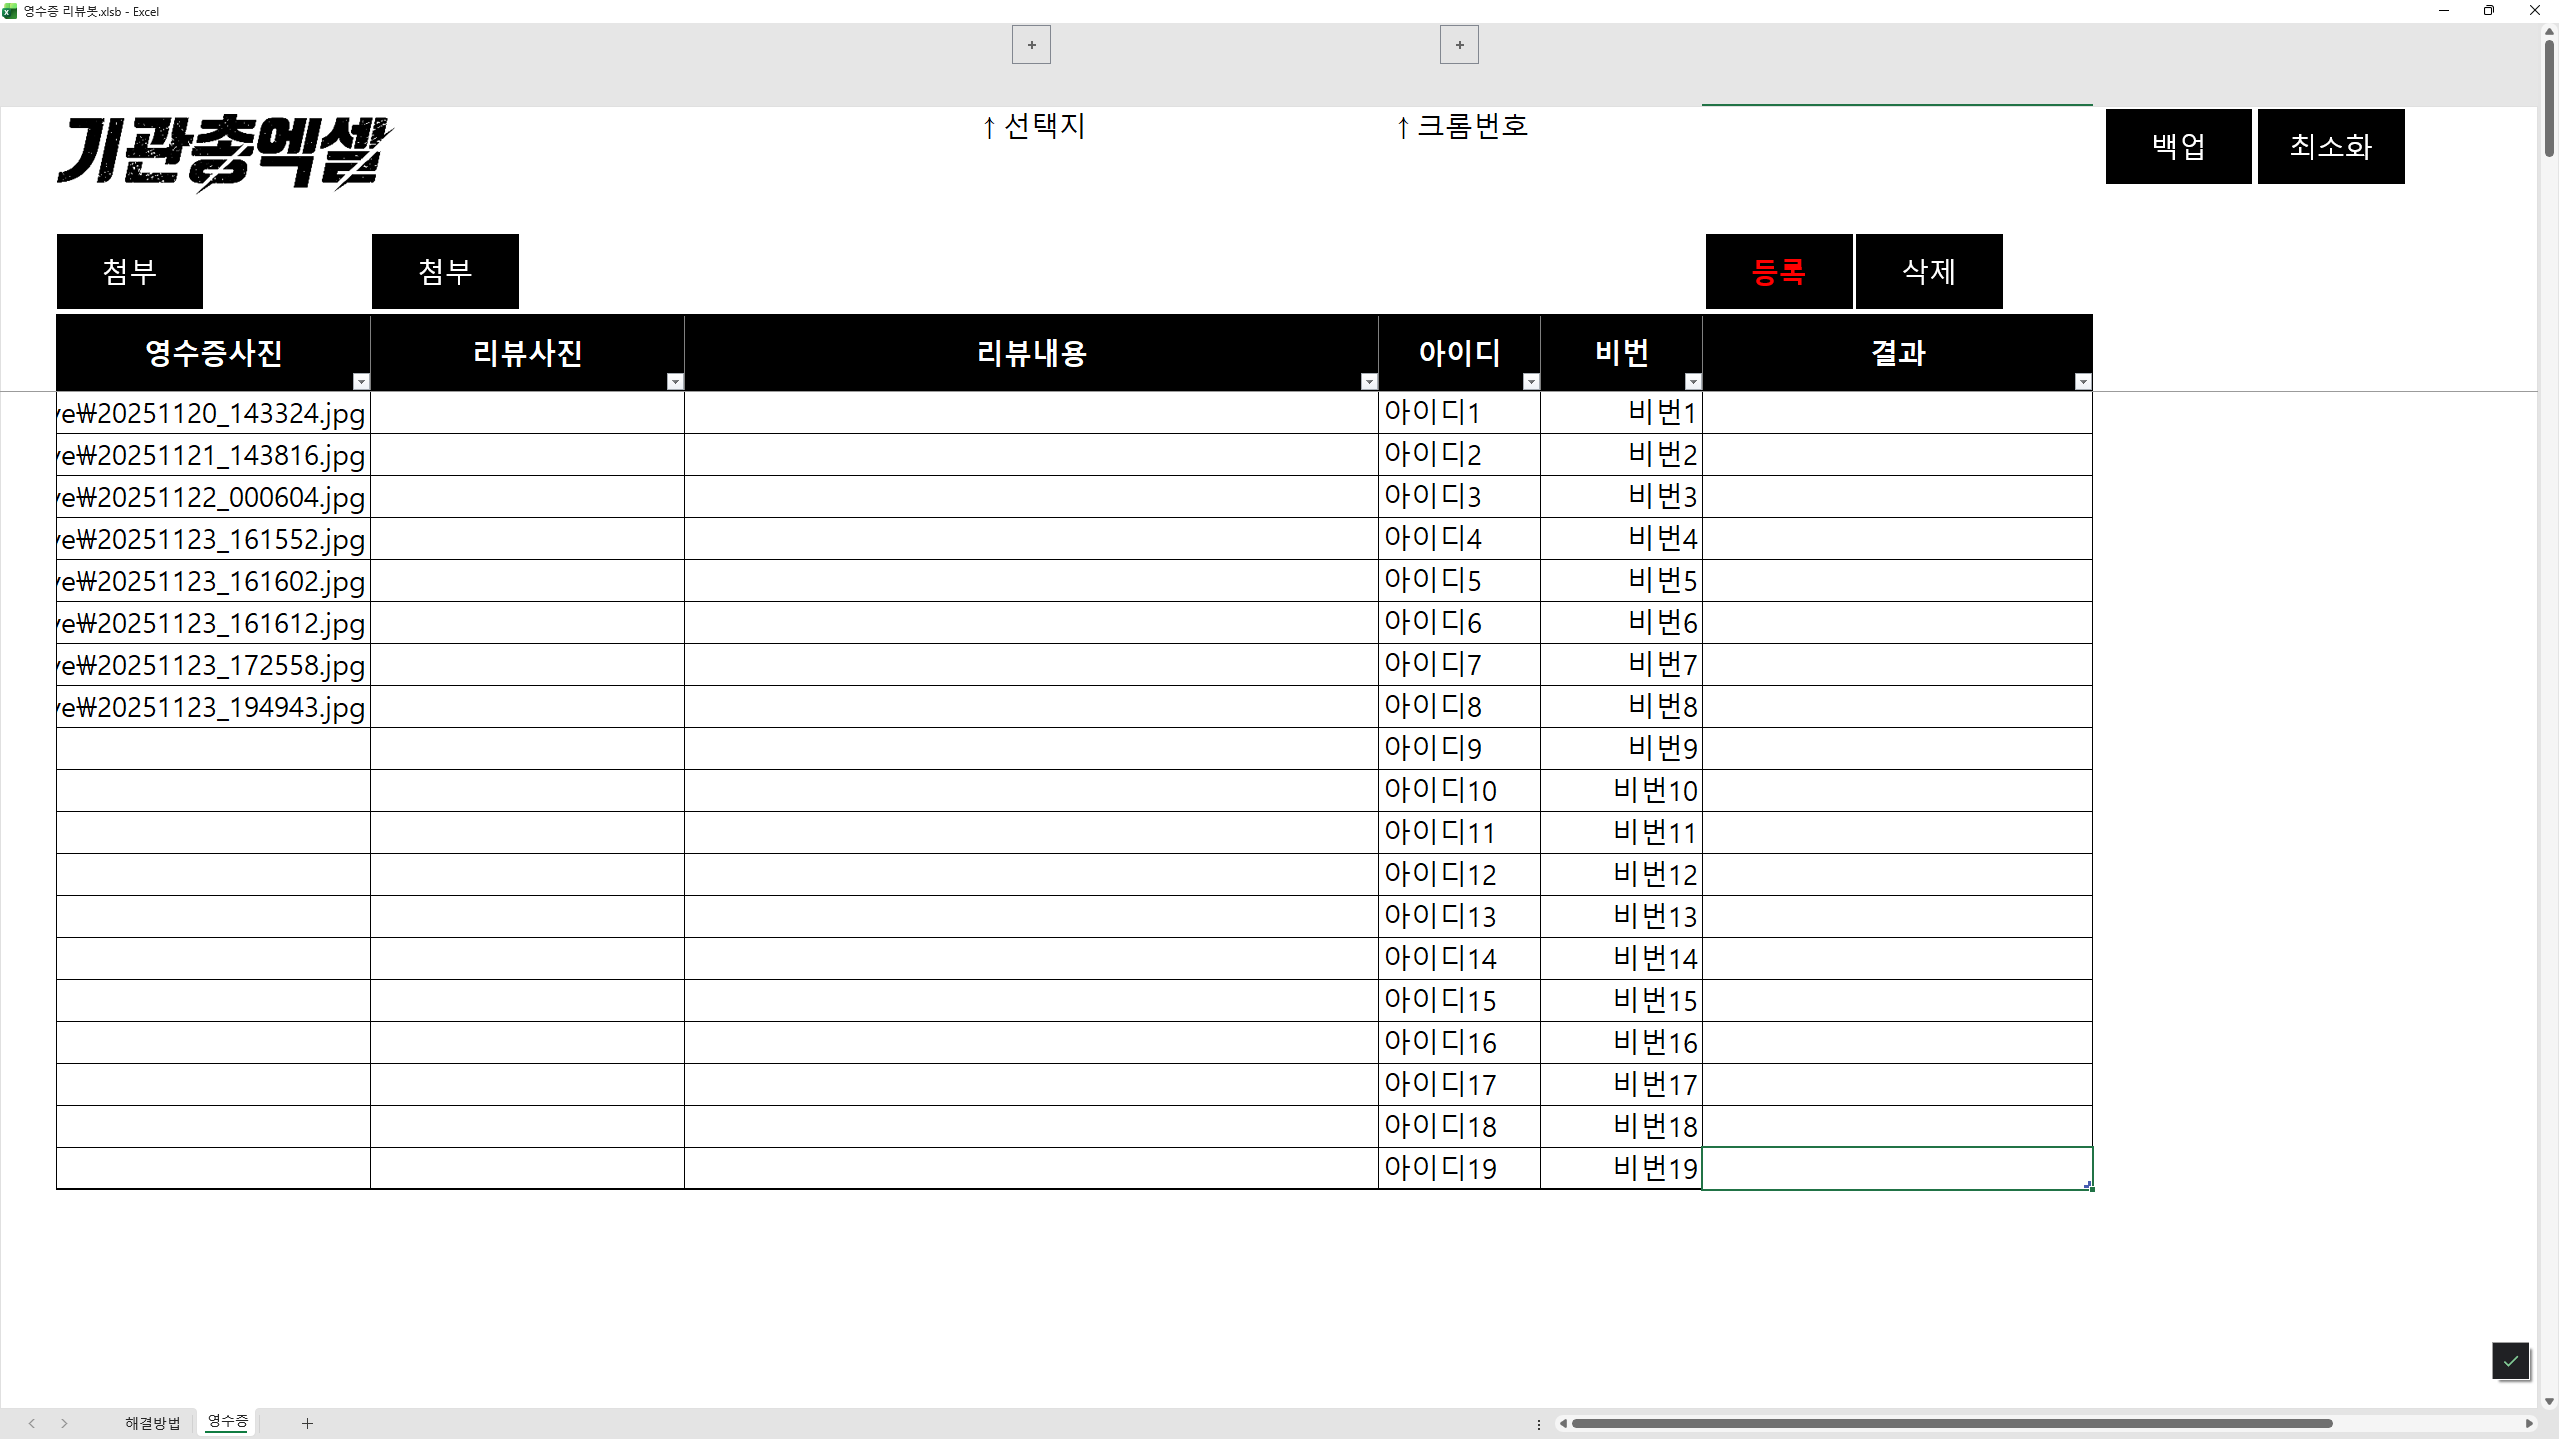Switch to the 해결방법 sheet tab
This screenshot has width=2559, height=1439.
[152, 1423]
